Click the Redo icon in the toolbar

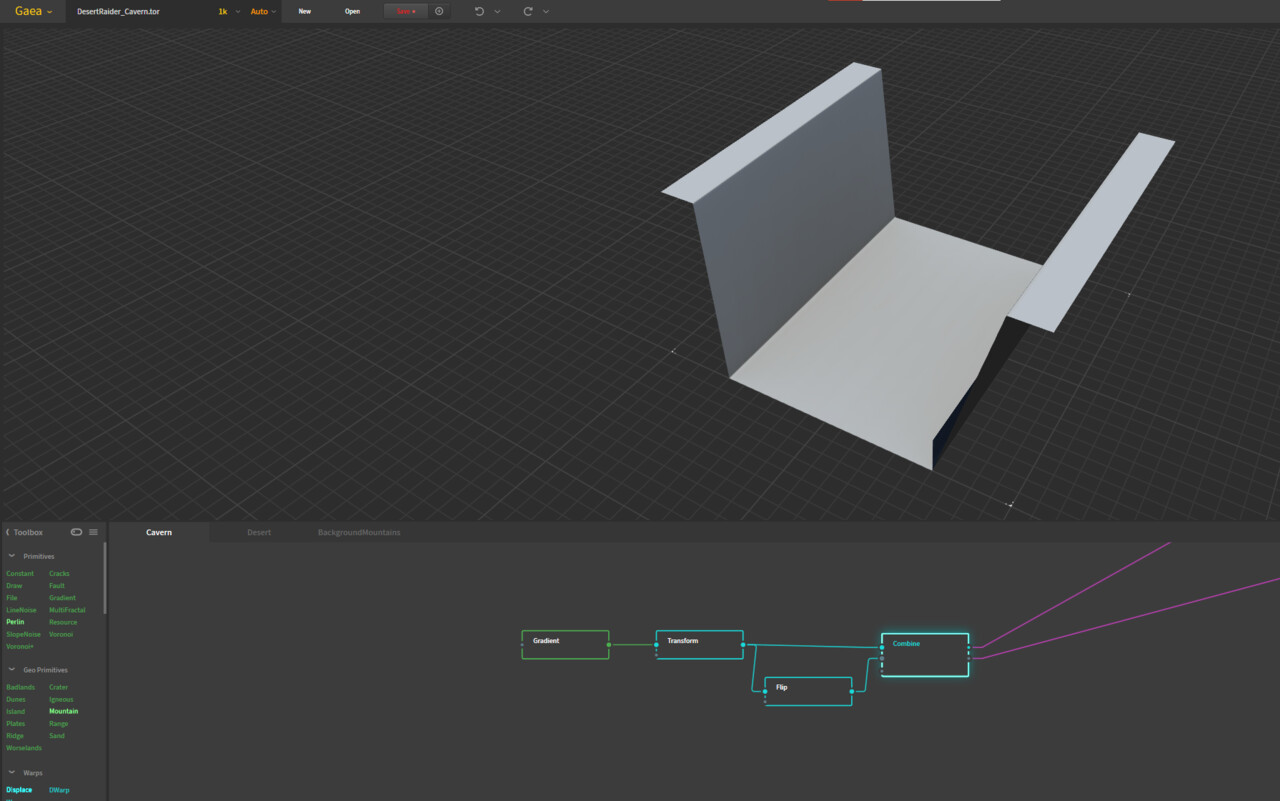coord(528,11)
